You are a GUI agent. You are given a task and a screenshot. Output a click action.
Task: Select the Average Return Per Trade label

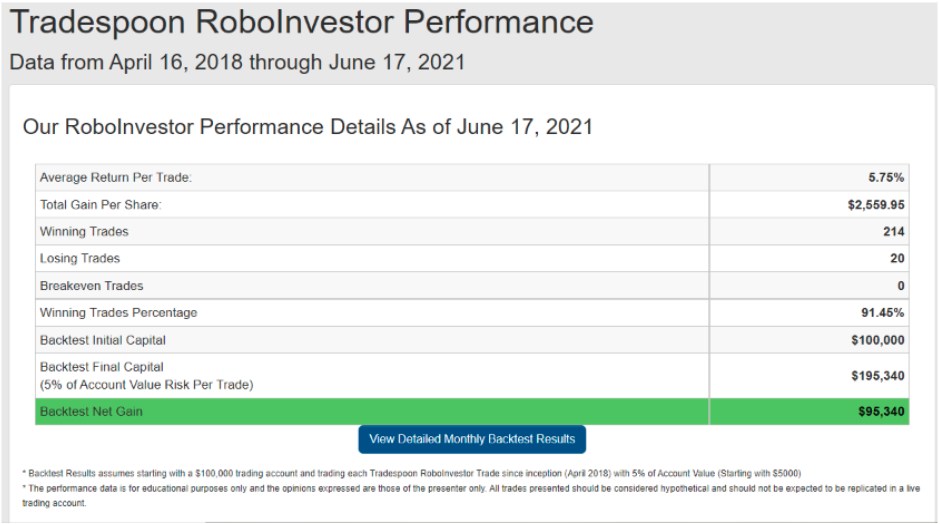tap(116, 177)
